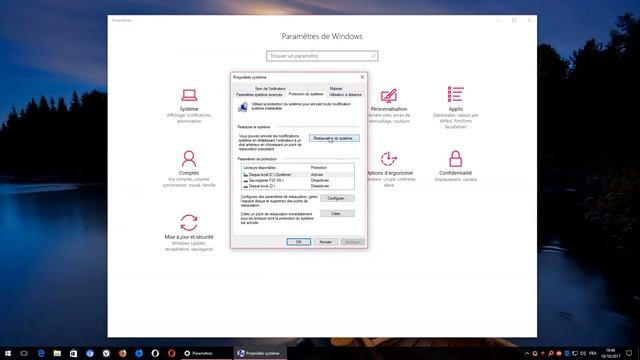Viewport: 640px width, 360px height.
Task: Click the FRA language indicator
Action: pyautogui.click(x=593, y=353)
